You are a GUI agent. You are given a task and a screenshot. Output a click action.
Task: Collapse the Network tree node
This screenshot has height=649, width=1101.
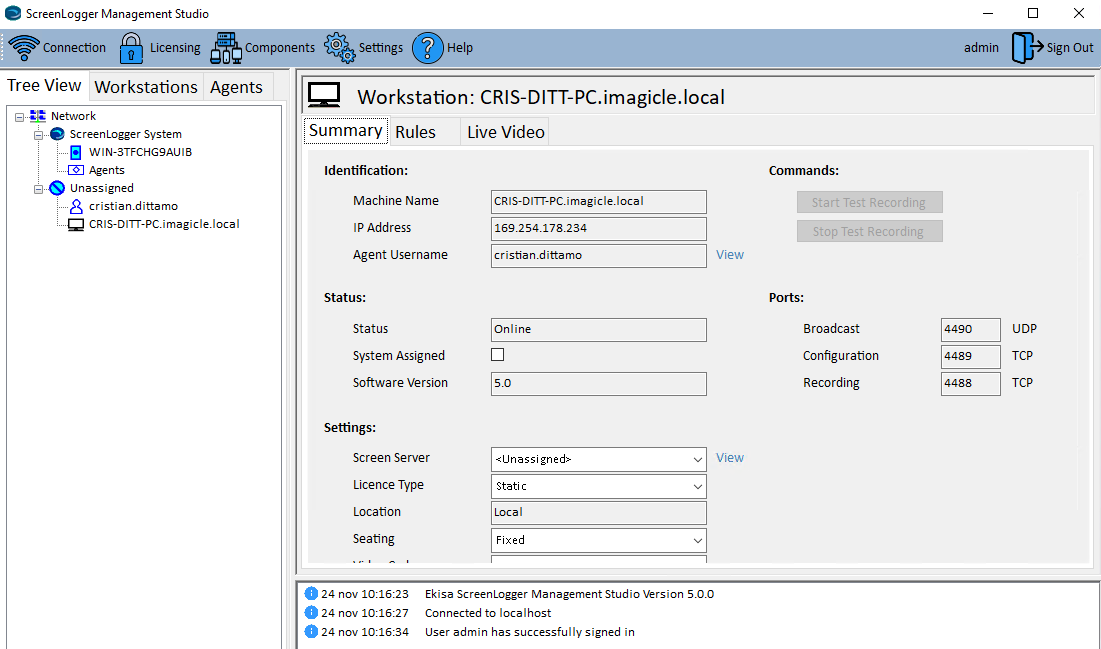coord(20,117)
